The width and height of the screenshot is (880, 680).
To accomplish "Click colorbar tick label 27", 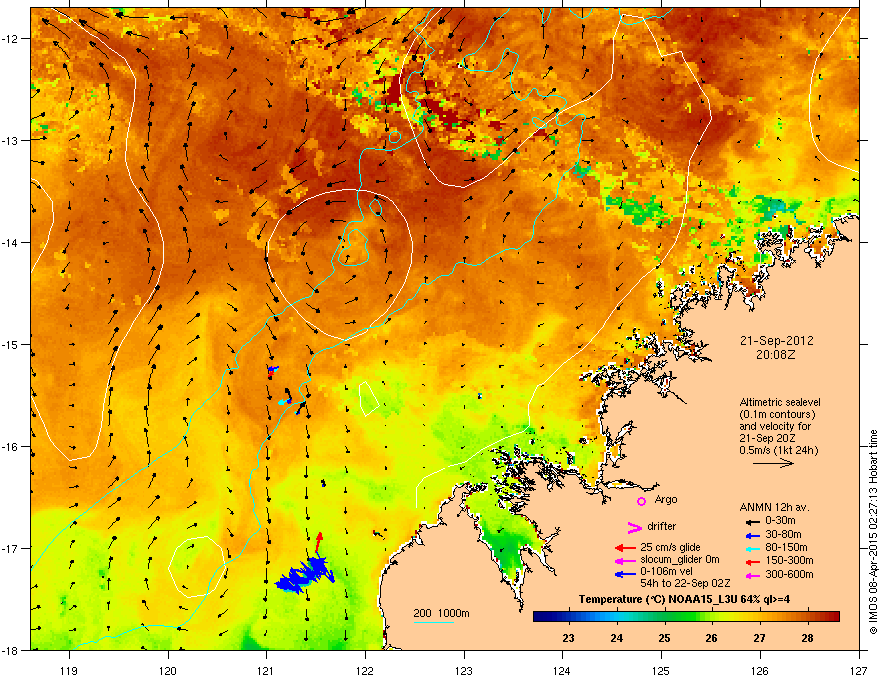I will point(759,638).
